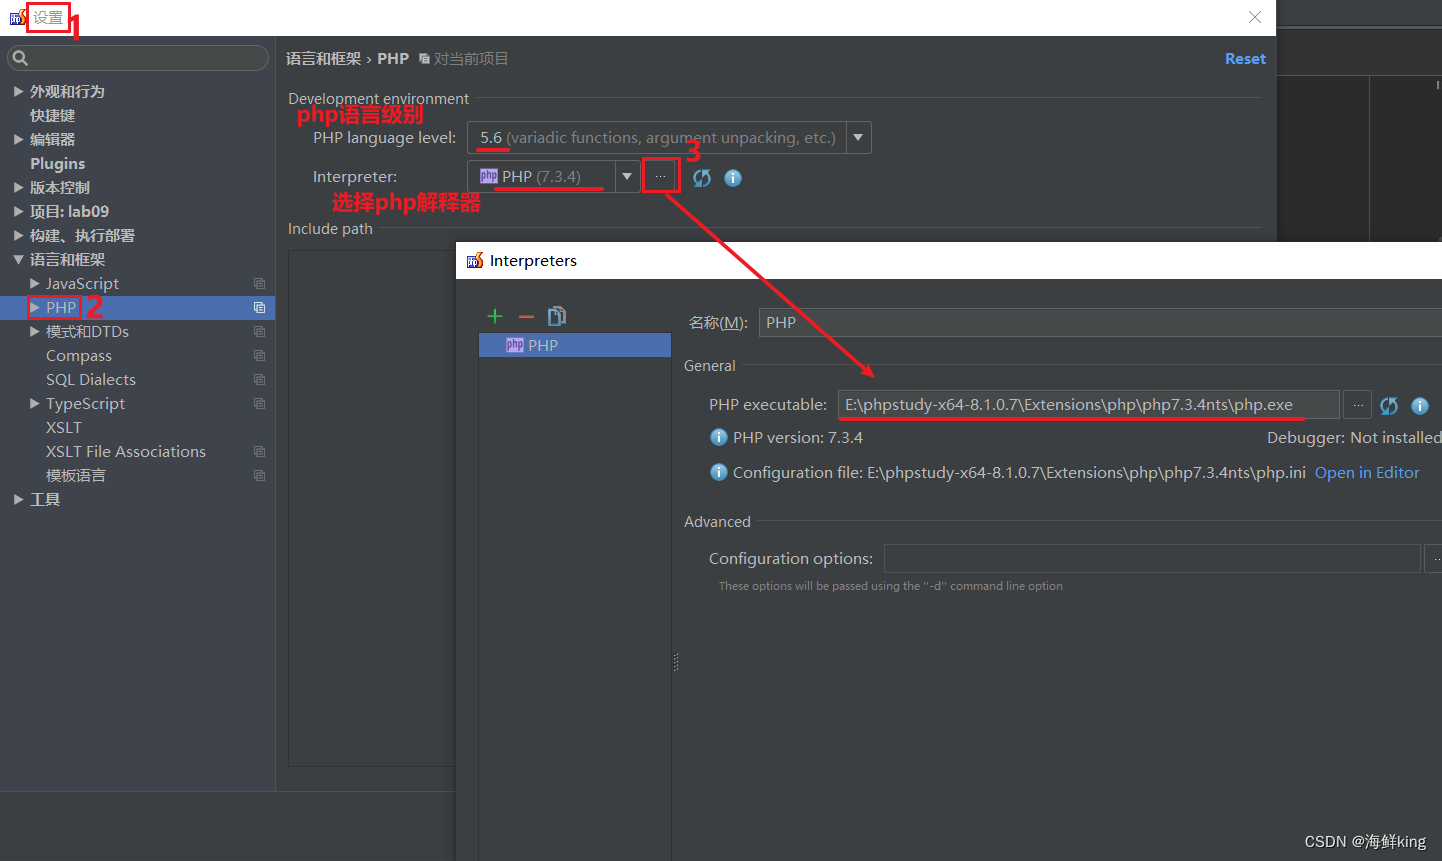The height and width of the screenshot is (861, 1442).
Task: Click the project-level icon beside 模板语言
Action: pyautogui.click(x=259, y=475)
